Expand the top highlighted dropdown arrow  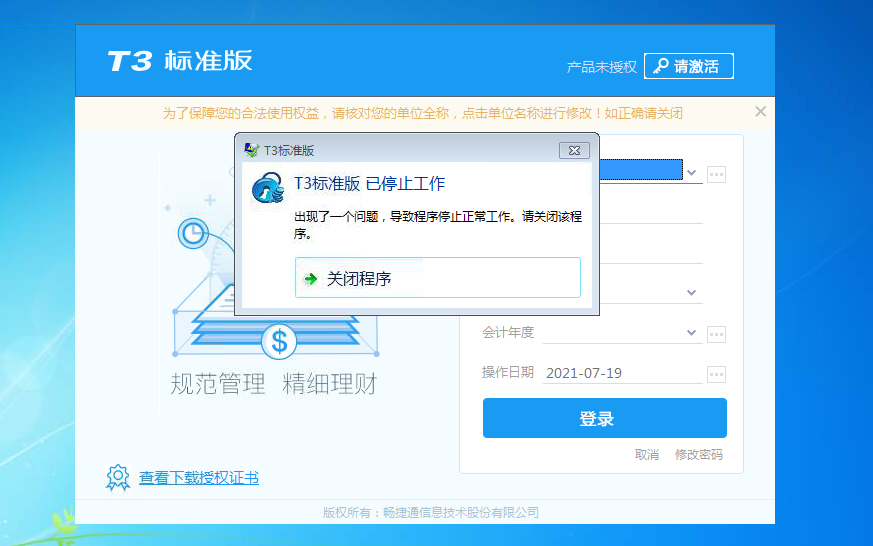pyautogui.click(x=691, y=173)
